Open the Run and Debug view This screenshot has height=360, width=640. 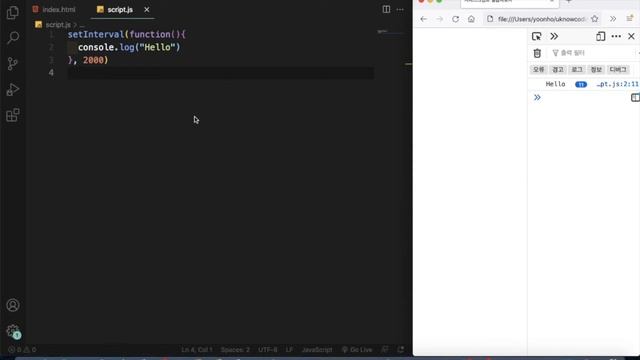(13, 89)
